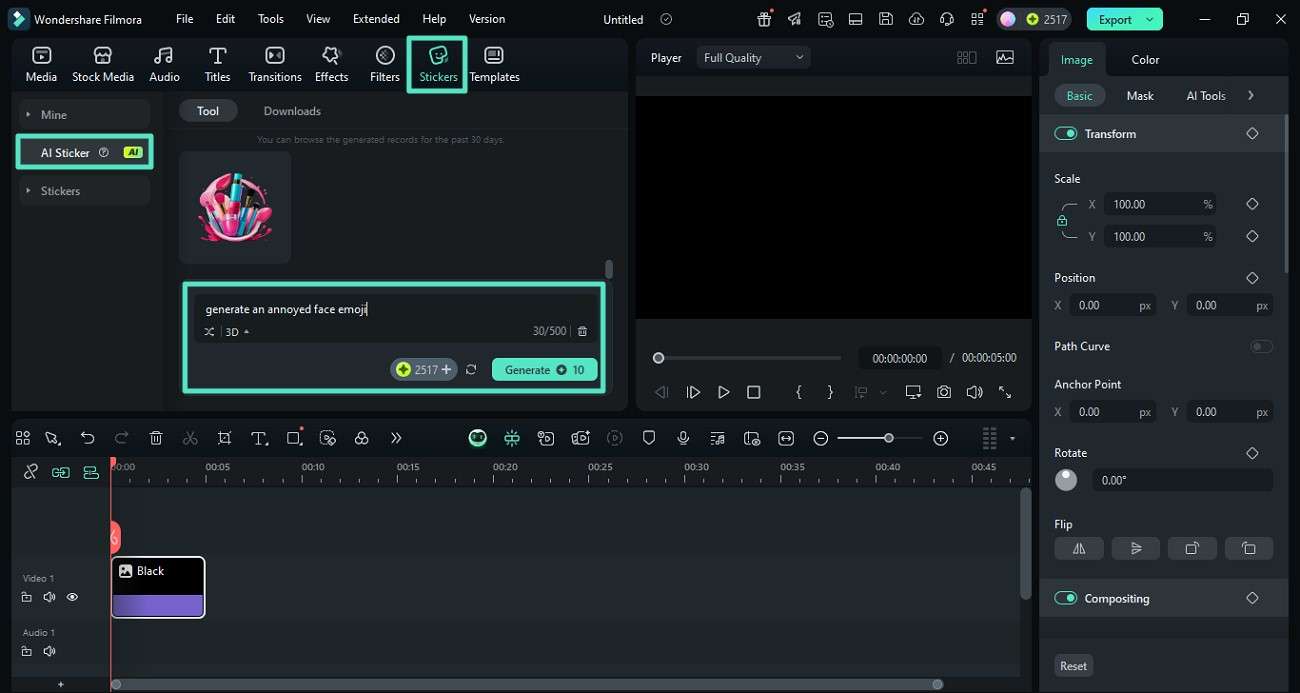Select the generated makeup sticker thumbnail
The height and width of the screenshot is (693, 1300).
[235, 208]
